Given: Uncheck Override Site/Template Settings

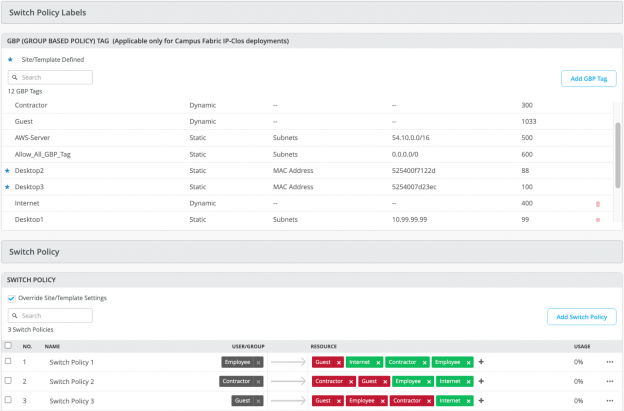Looking at the screenshot, I should point(11,298).
